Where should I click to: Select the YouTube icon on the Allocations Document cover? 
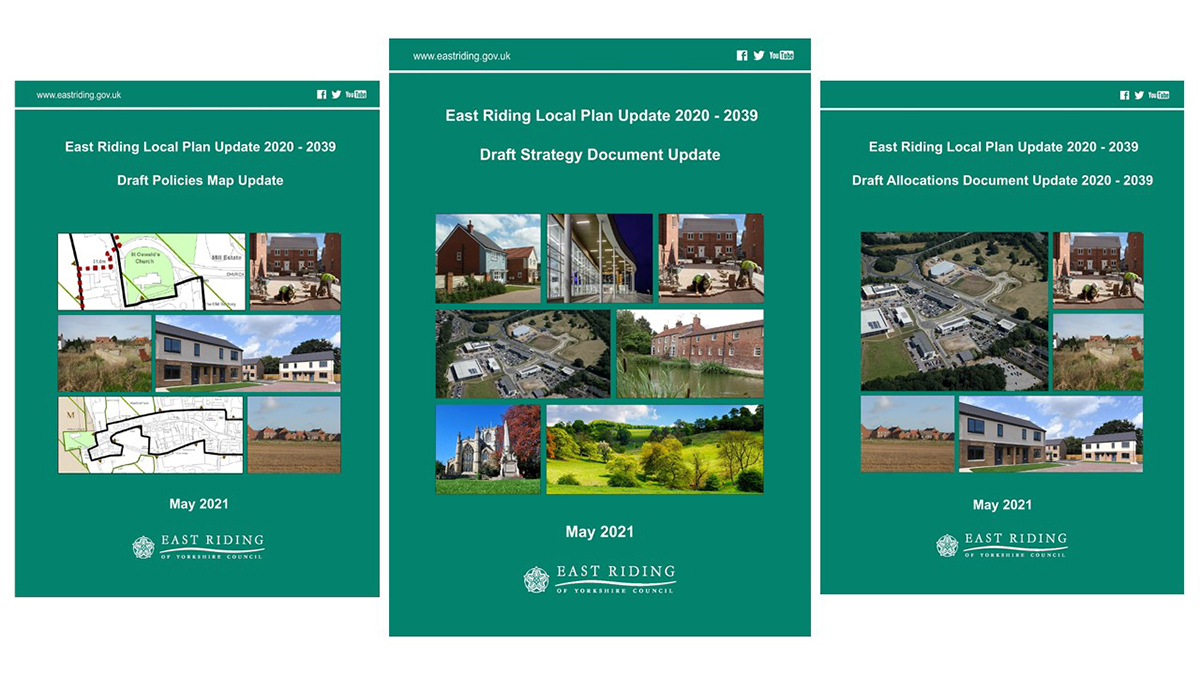click(x=1157, y=95)
